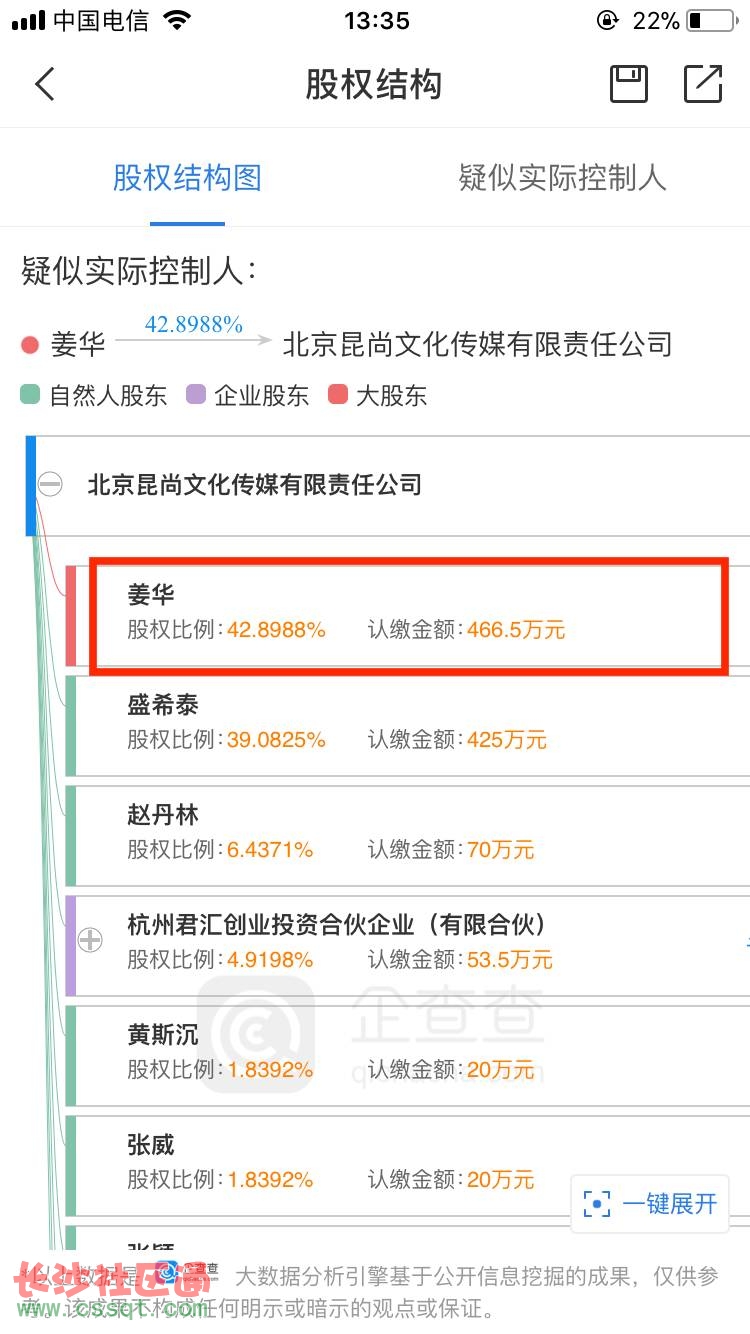Tap 姜华 name in controller path

click(x=78, y=346)
